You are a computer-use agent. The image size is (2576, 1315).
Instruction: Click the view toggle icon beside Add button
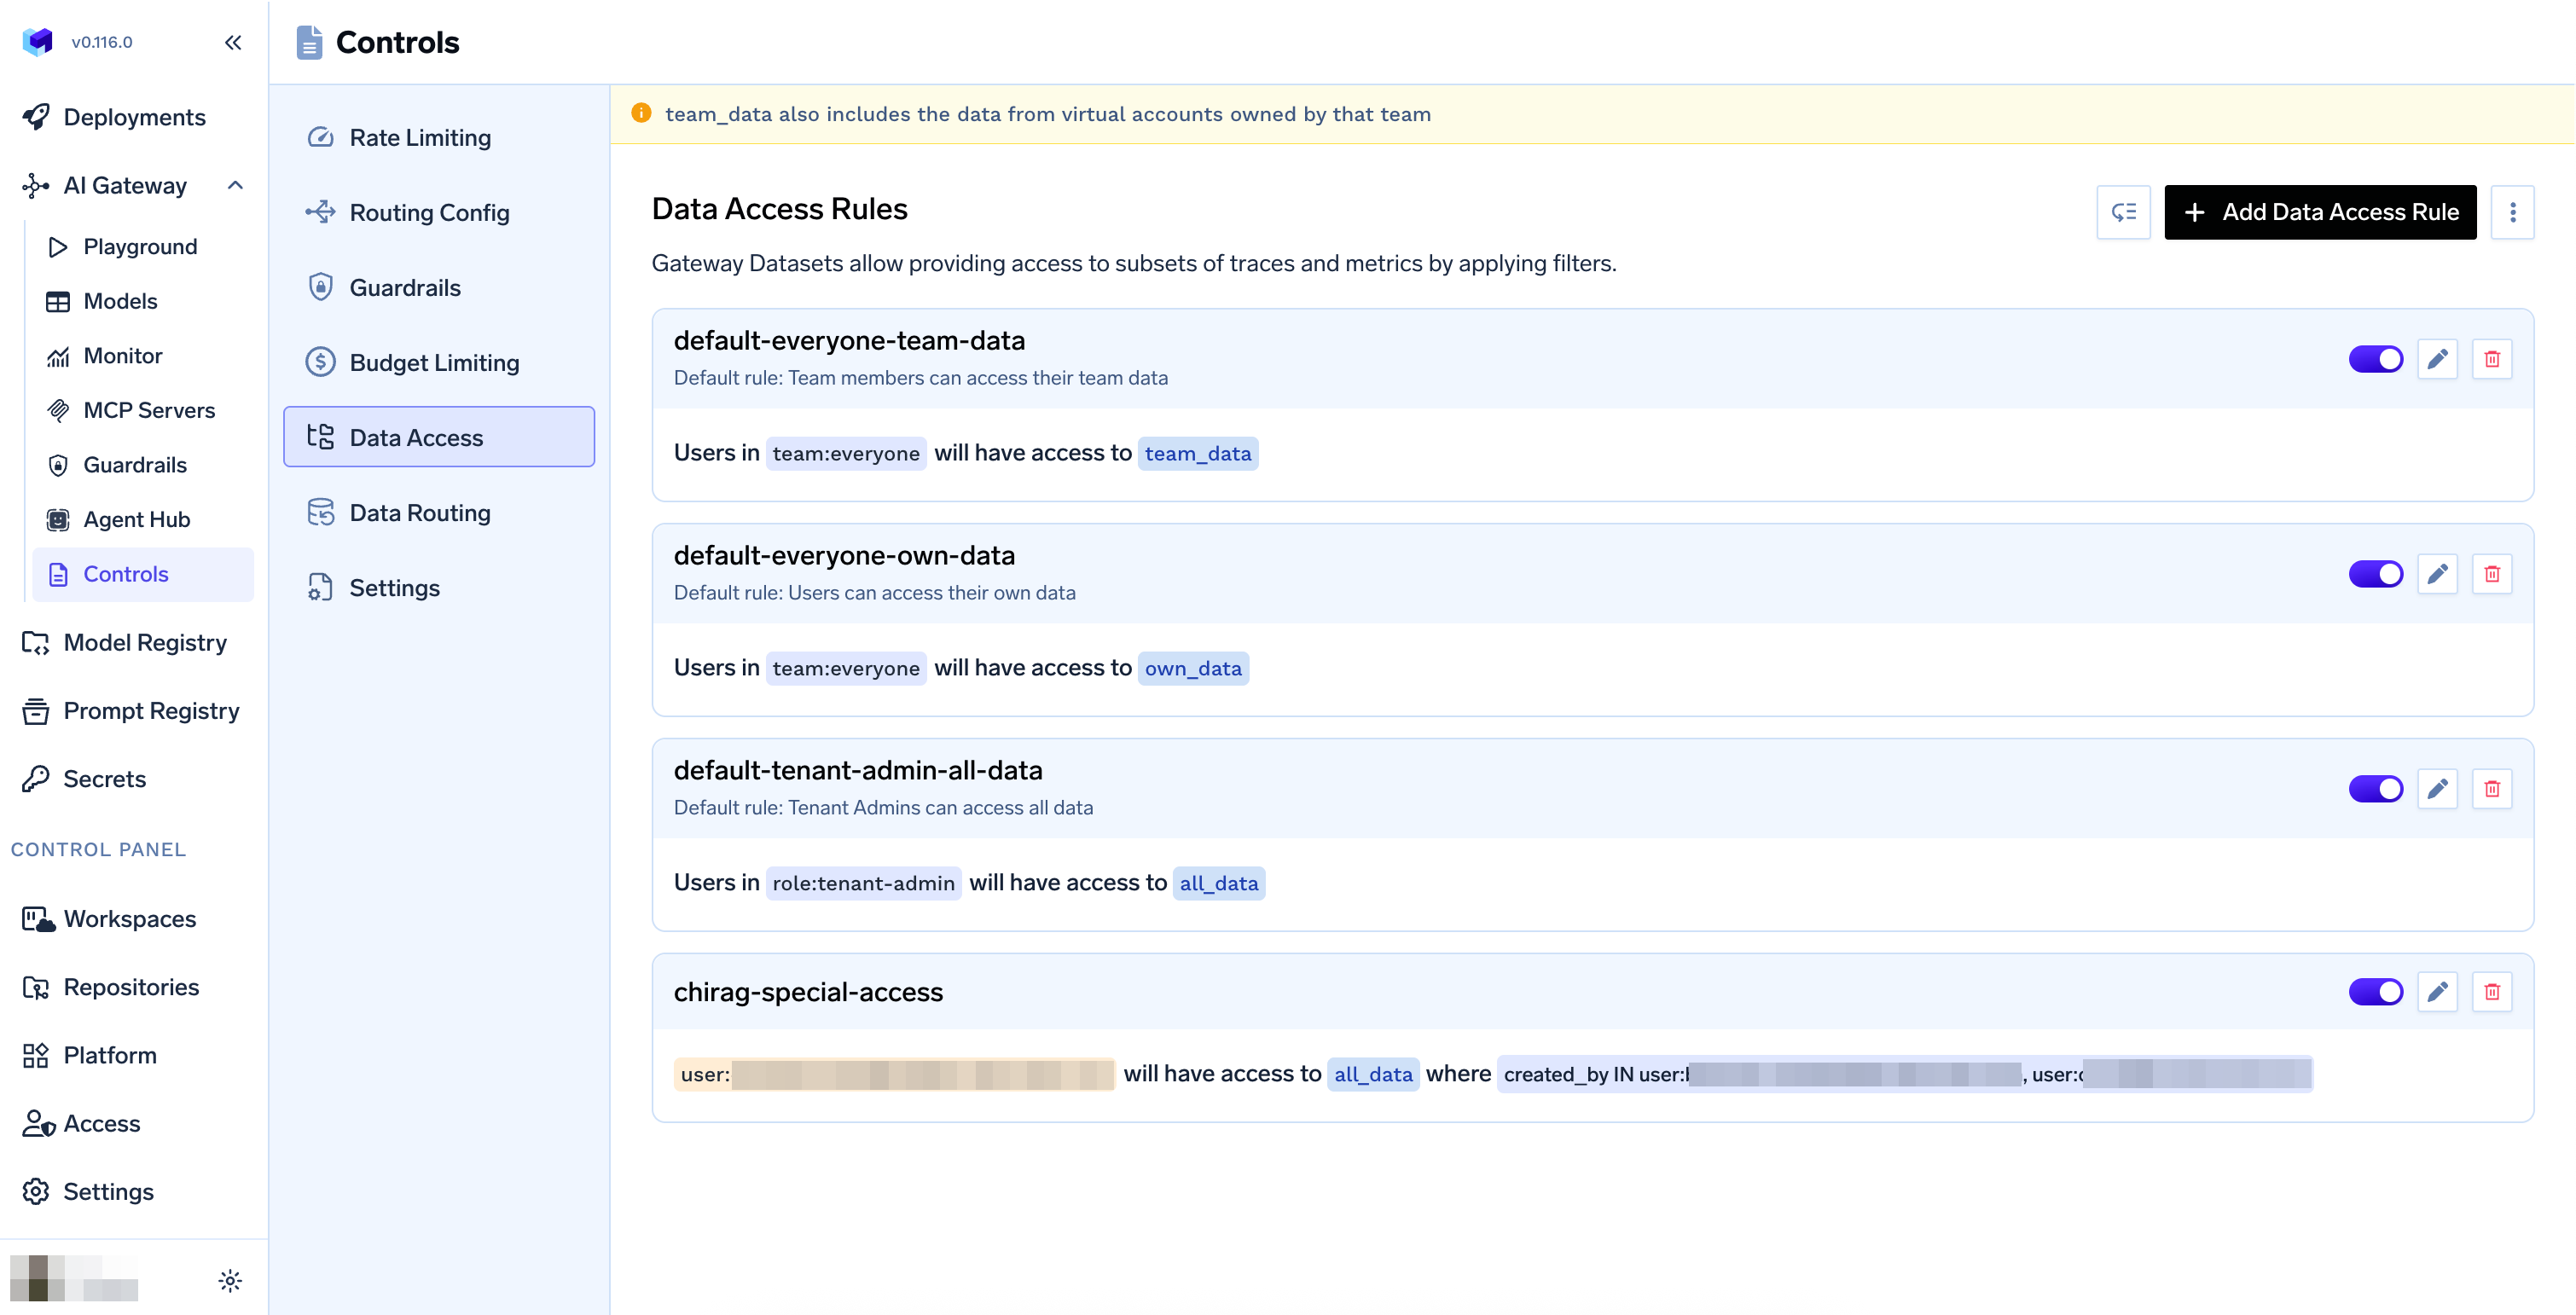(2123, 212)
